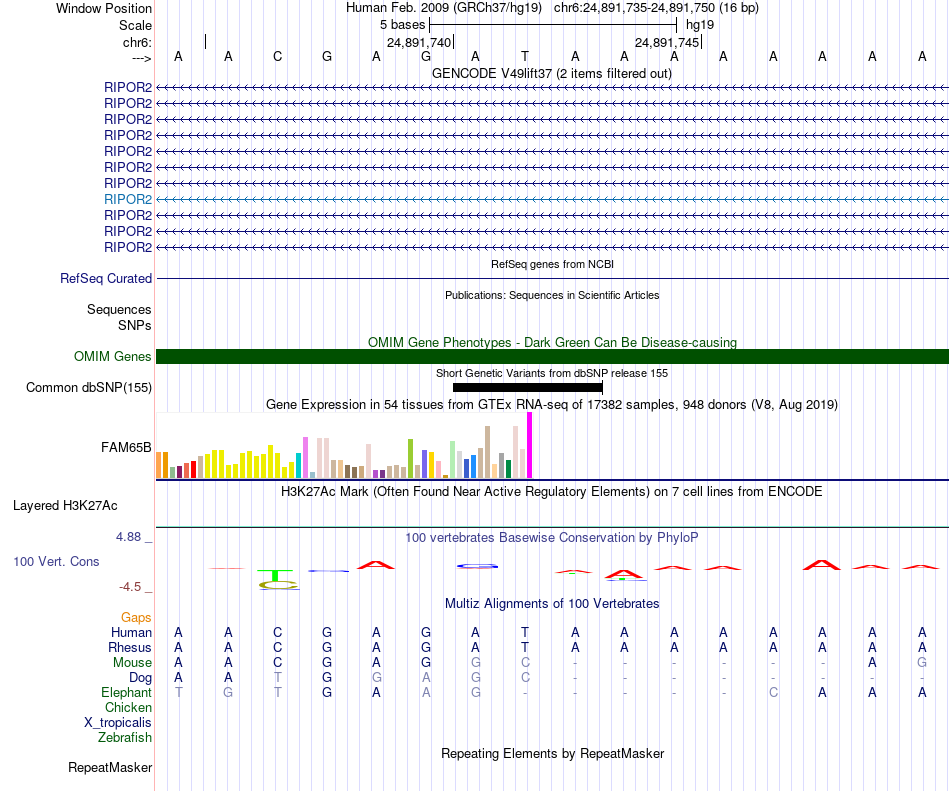
Task: Click the last RIPOR2 label above RefSeq title
Action: [x=128, y=247]
